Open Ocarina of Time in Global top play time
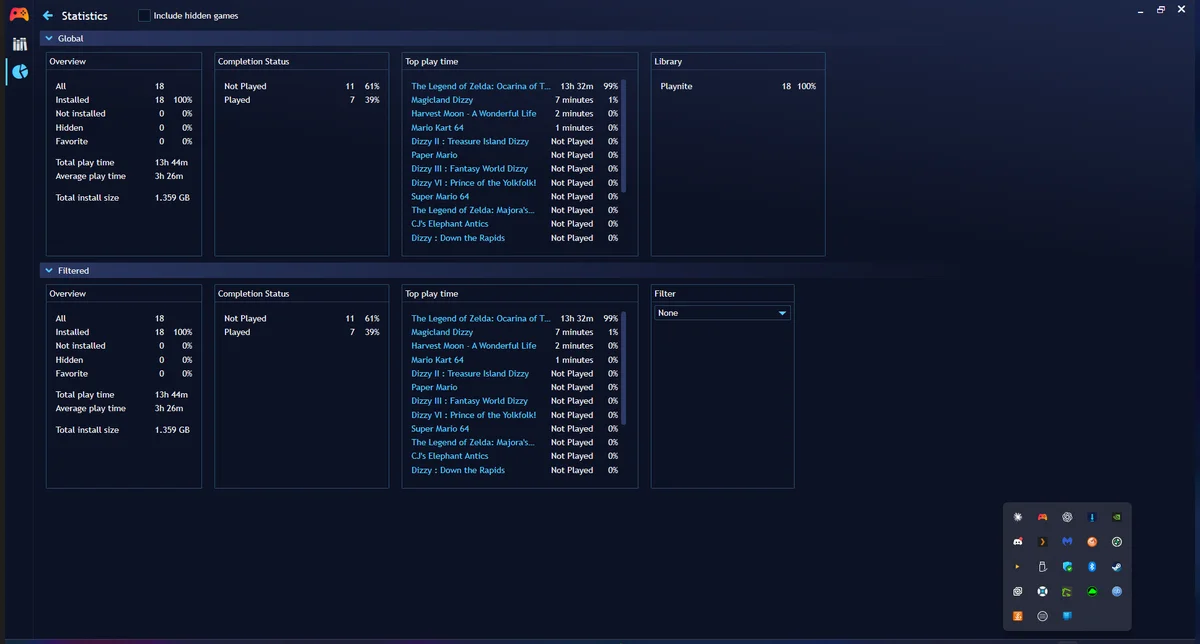Viewport: 1200px width, 644px height. coord(481,86)
